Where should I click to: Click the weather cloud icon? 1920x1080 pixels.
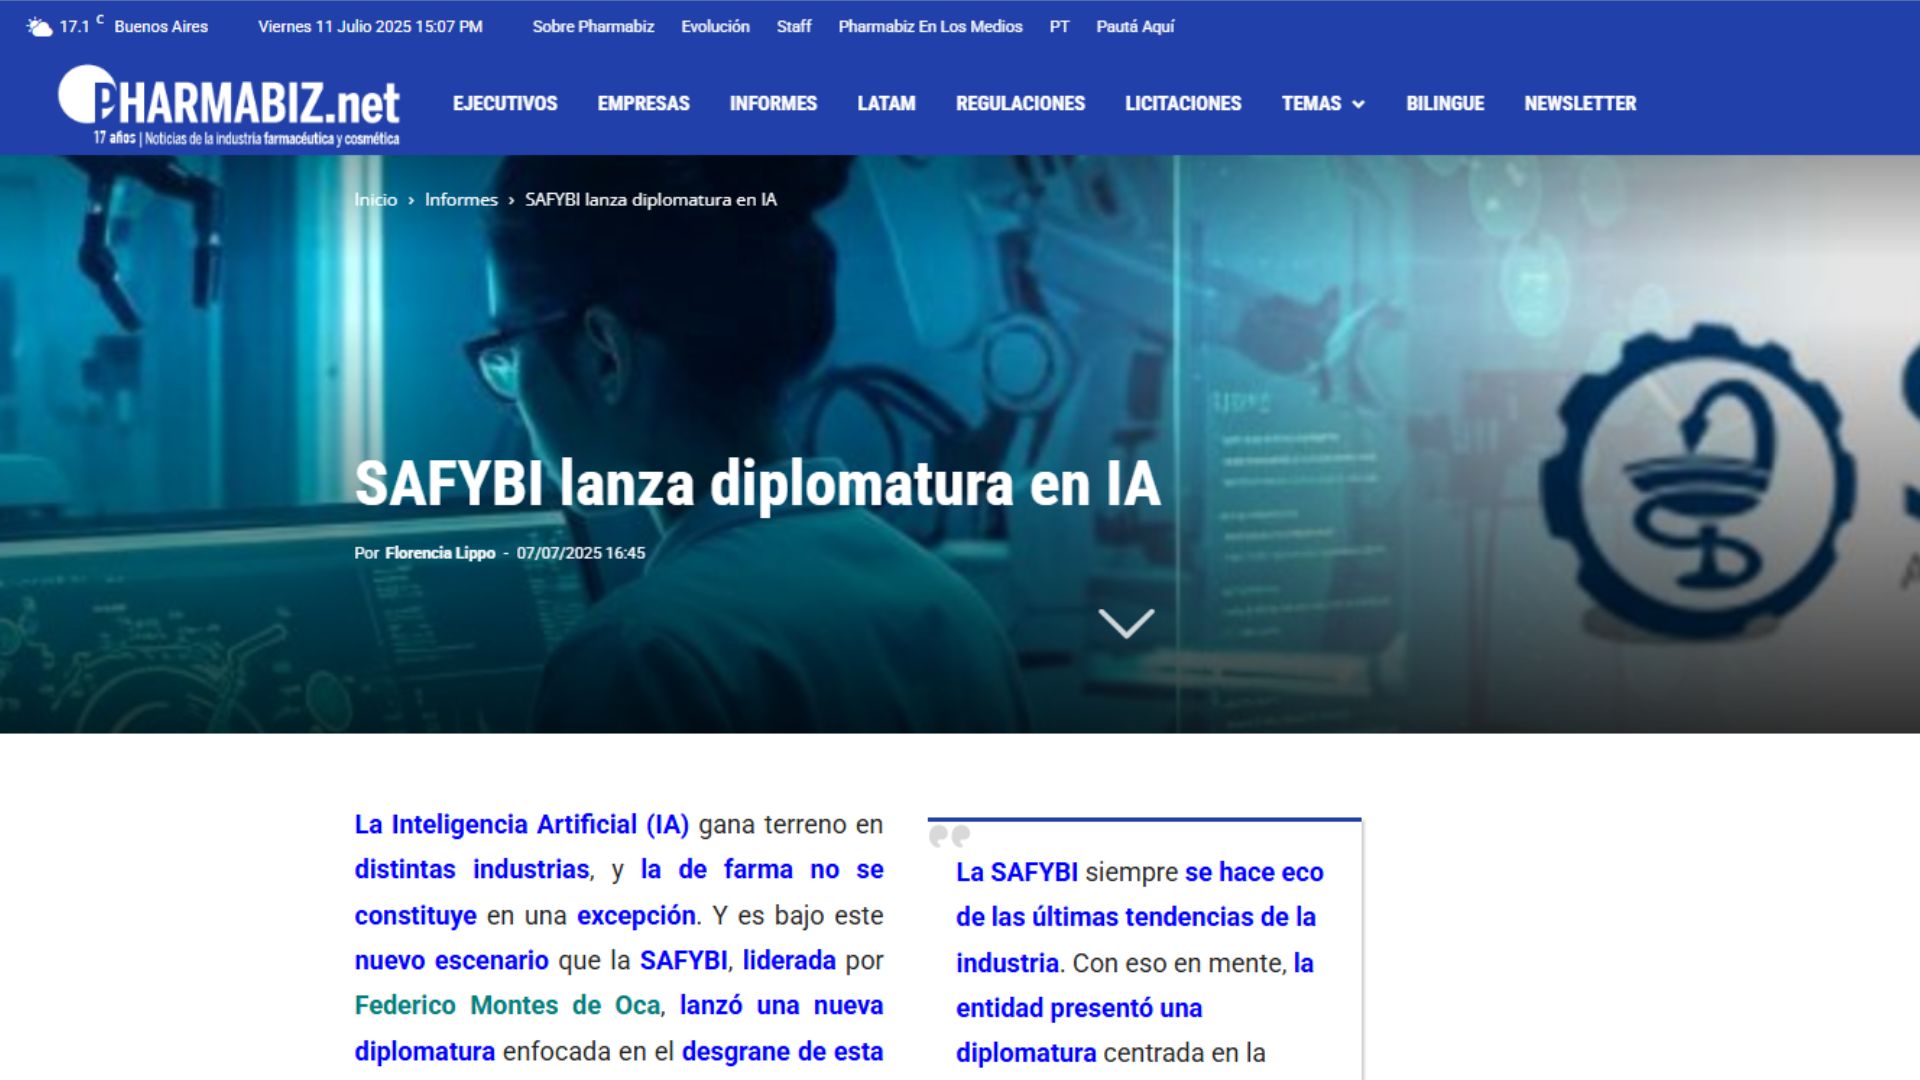click(39, 27)
